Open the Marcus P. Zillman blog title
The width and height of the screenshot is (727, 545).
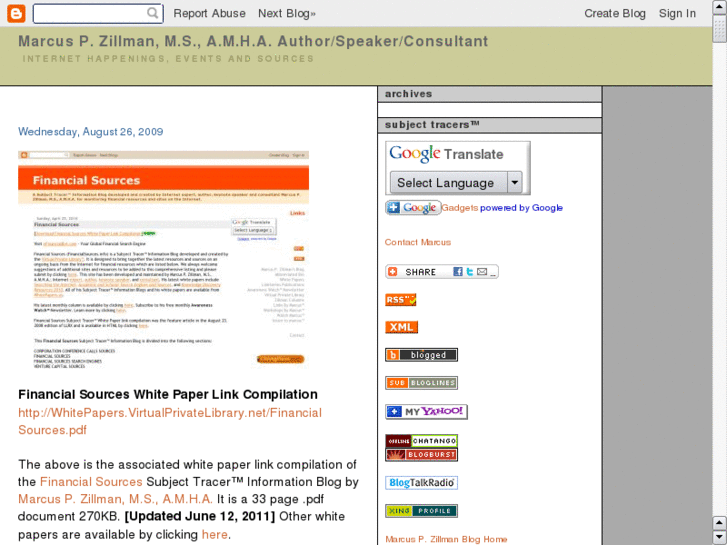253,41
